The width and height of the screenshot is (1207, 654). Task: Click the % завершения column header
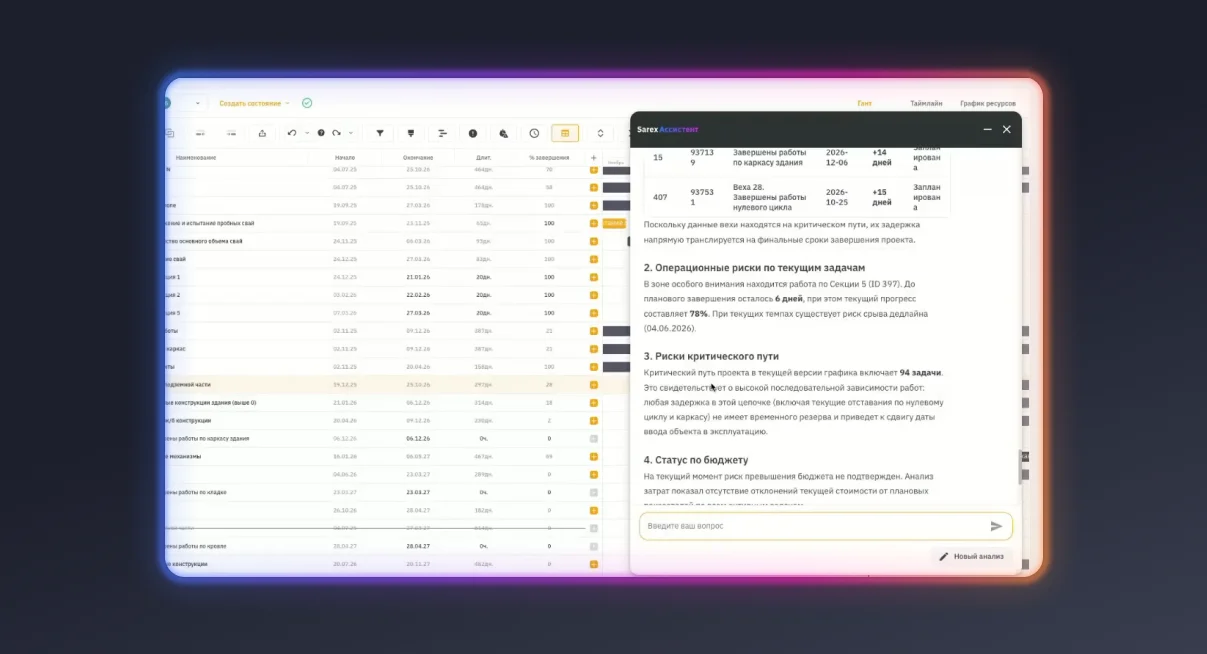point(549,158)
